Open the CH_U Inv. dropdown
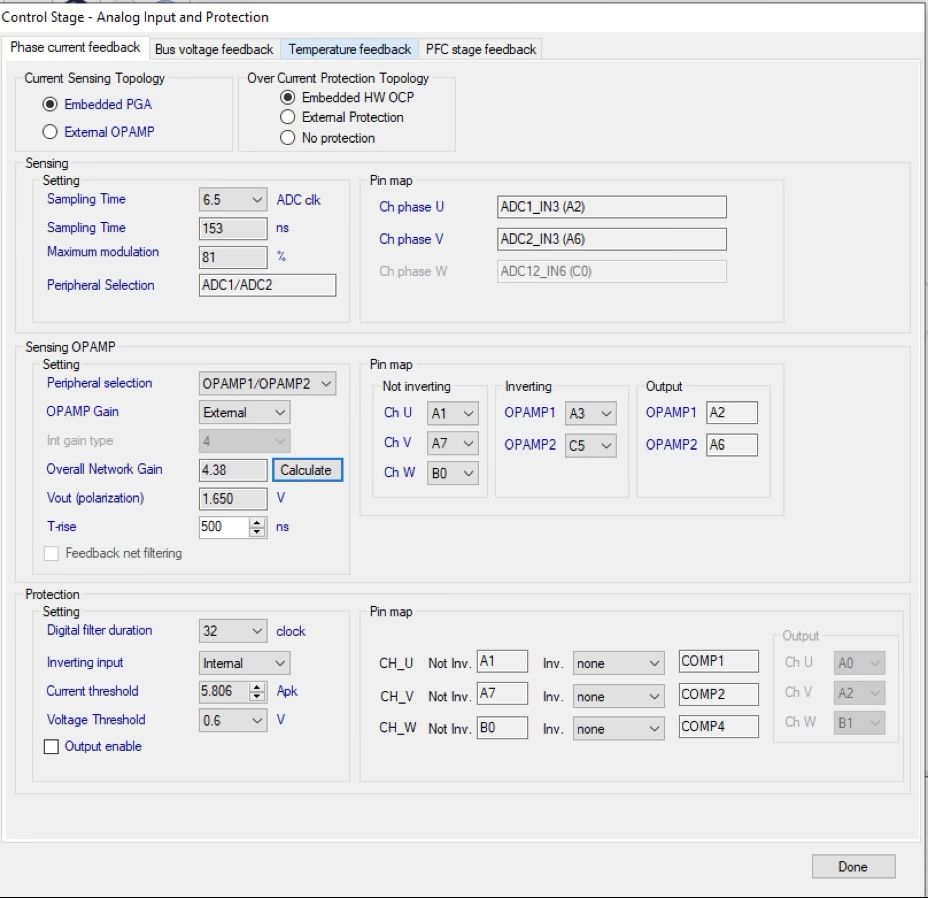The width and height of the screenshot is (928, 898). coord(618,663)
